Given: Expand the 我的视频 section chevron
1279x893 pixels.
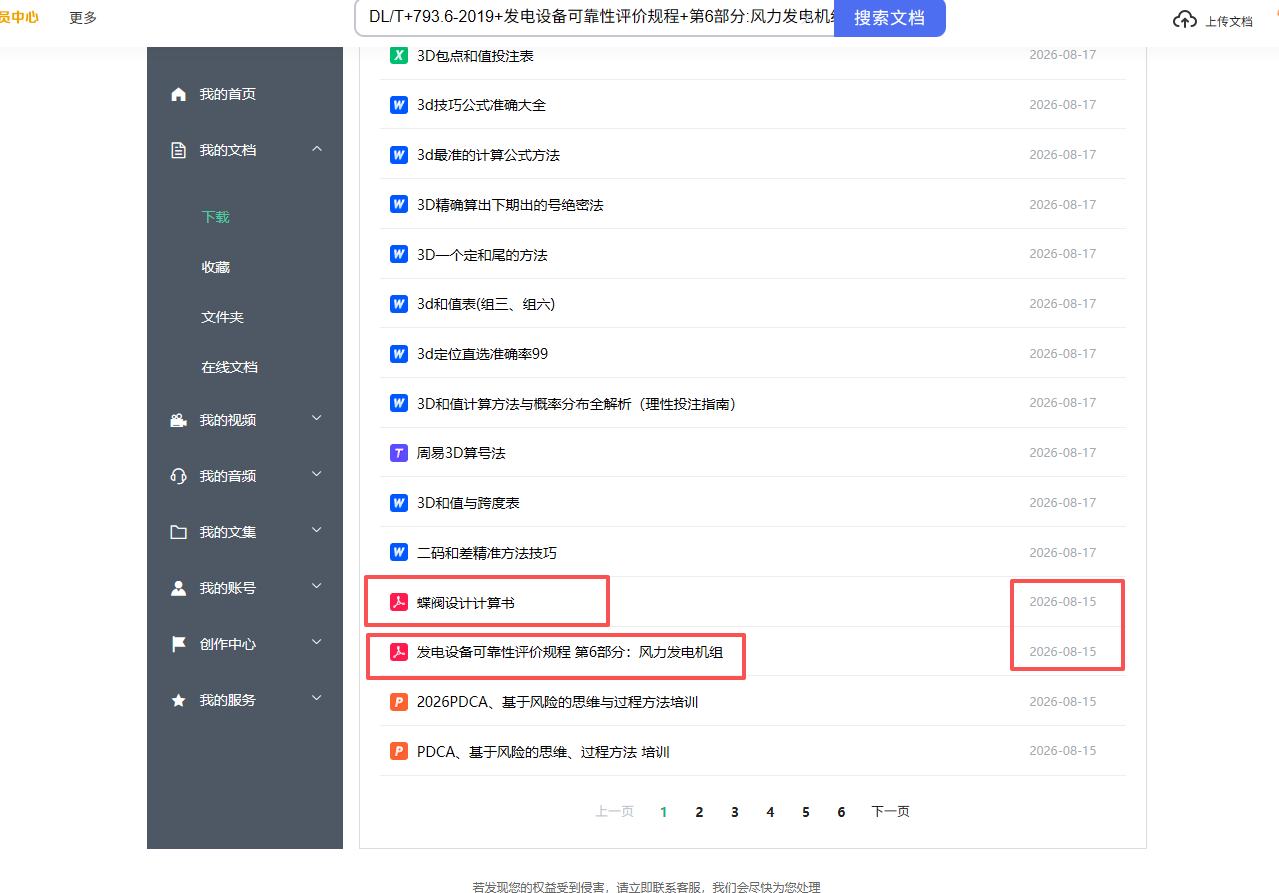Looking at the screenshot, I should (x=317, y=418).
